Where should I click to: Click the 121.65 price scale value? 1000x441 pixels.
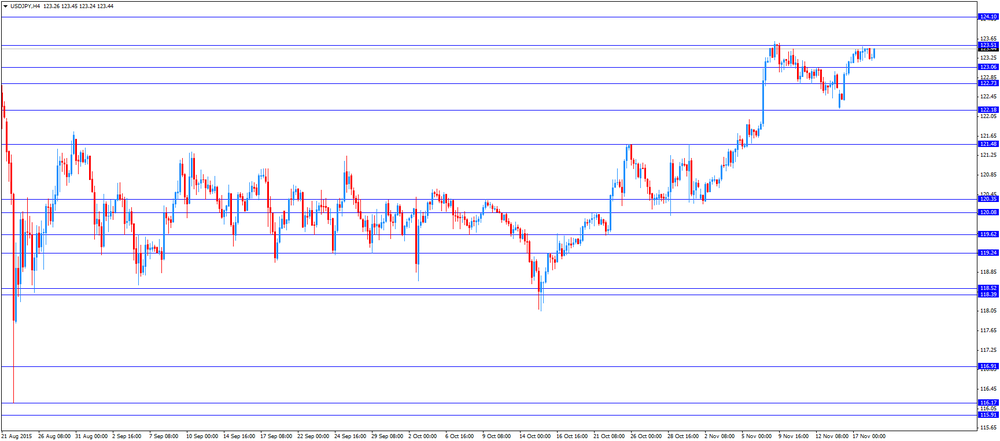987,136
